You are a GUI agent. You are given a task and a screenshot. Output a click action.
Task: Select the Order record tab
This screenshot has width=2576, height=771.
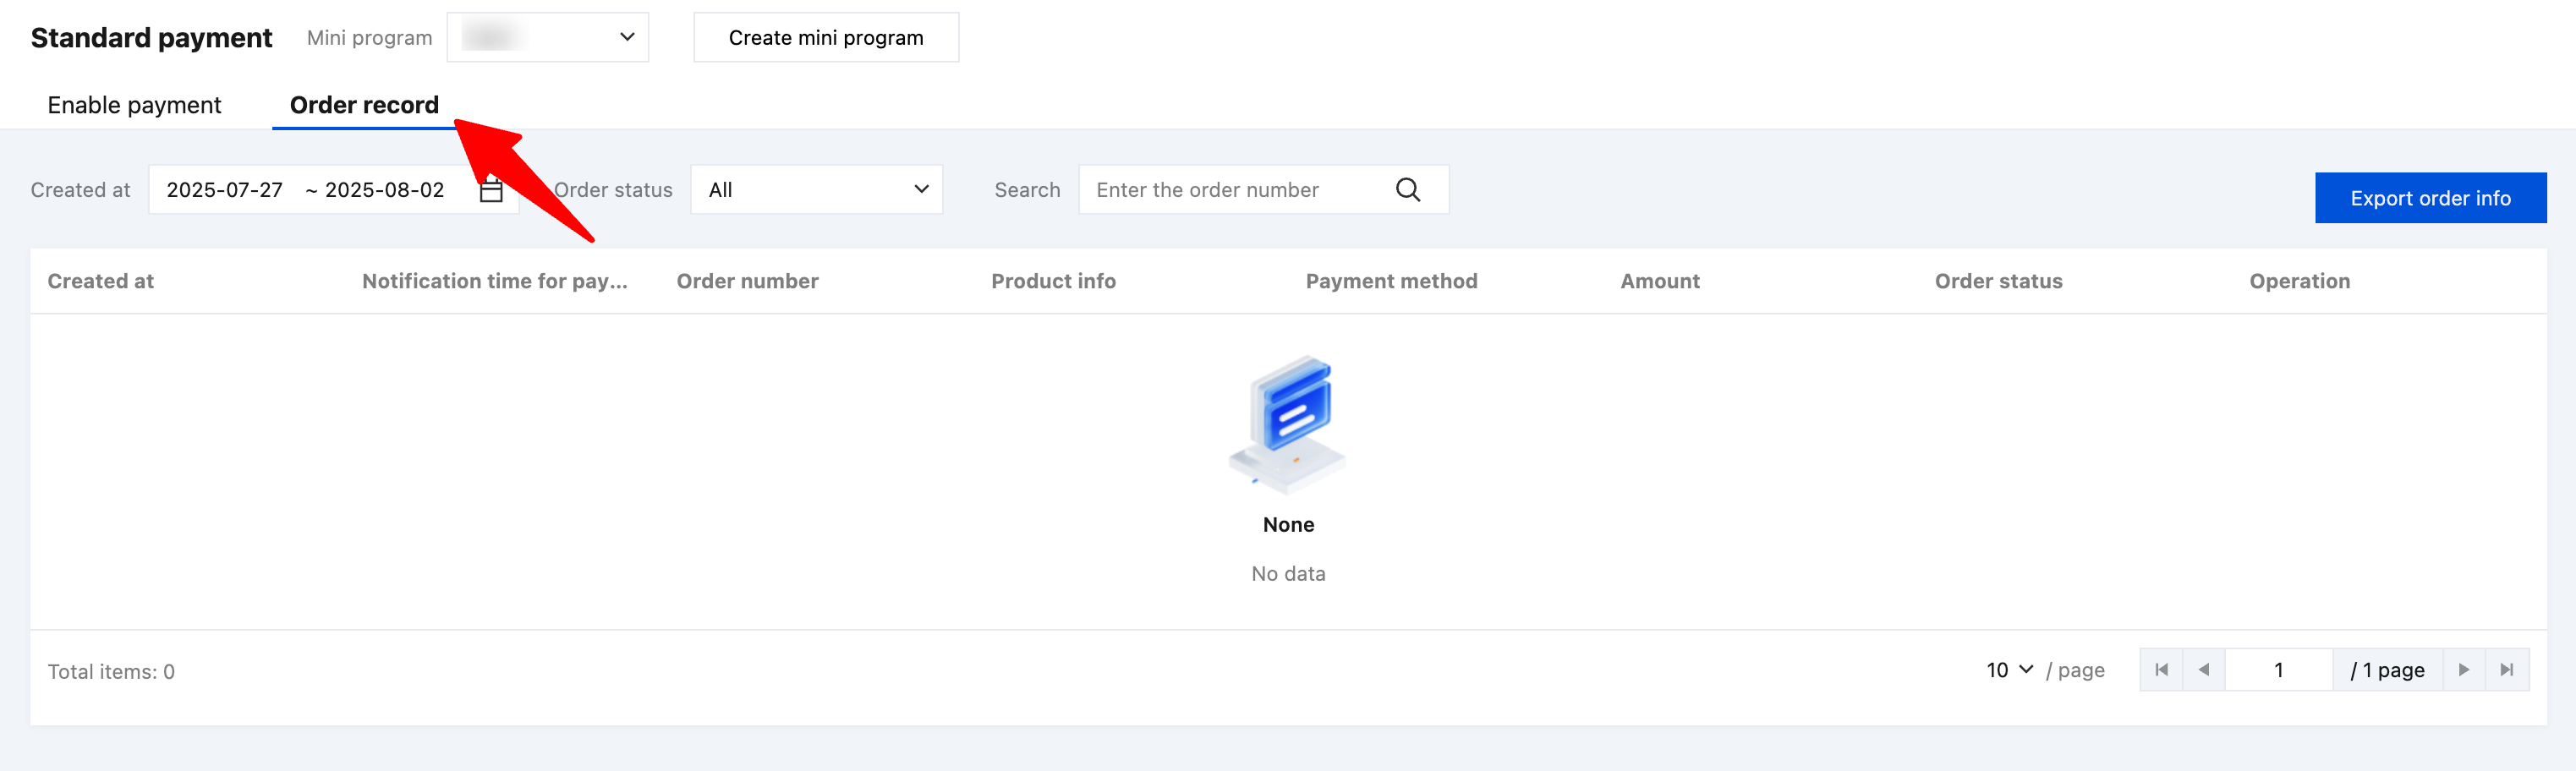[x=364, y=105]
